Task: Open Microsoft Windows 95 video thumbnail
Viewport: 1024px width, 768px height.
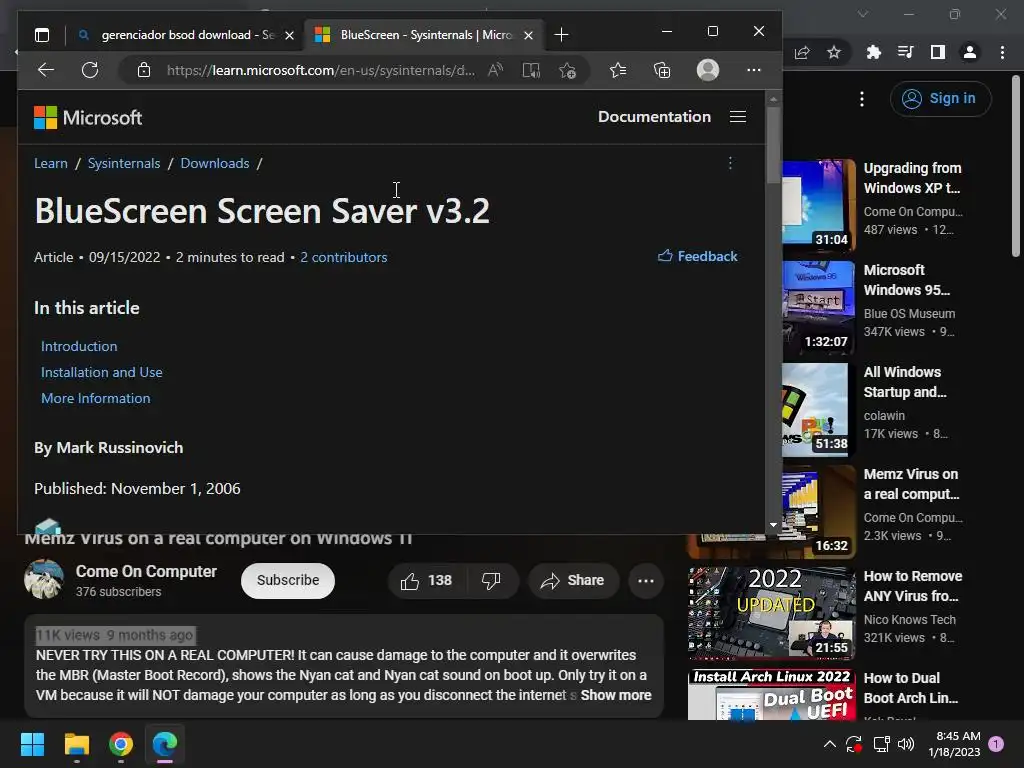Action: pyautogui.click(x=819, y=306)
